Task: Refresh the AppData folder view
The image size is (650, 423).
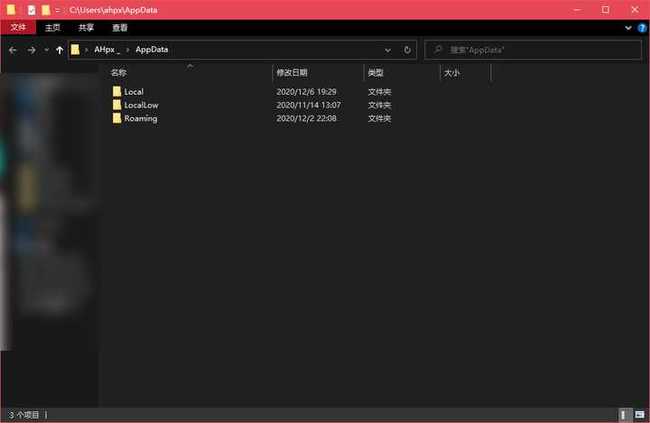Action: point(407,49)
